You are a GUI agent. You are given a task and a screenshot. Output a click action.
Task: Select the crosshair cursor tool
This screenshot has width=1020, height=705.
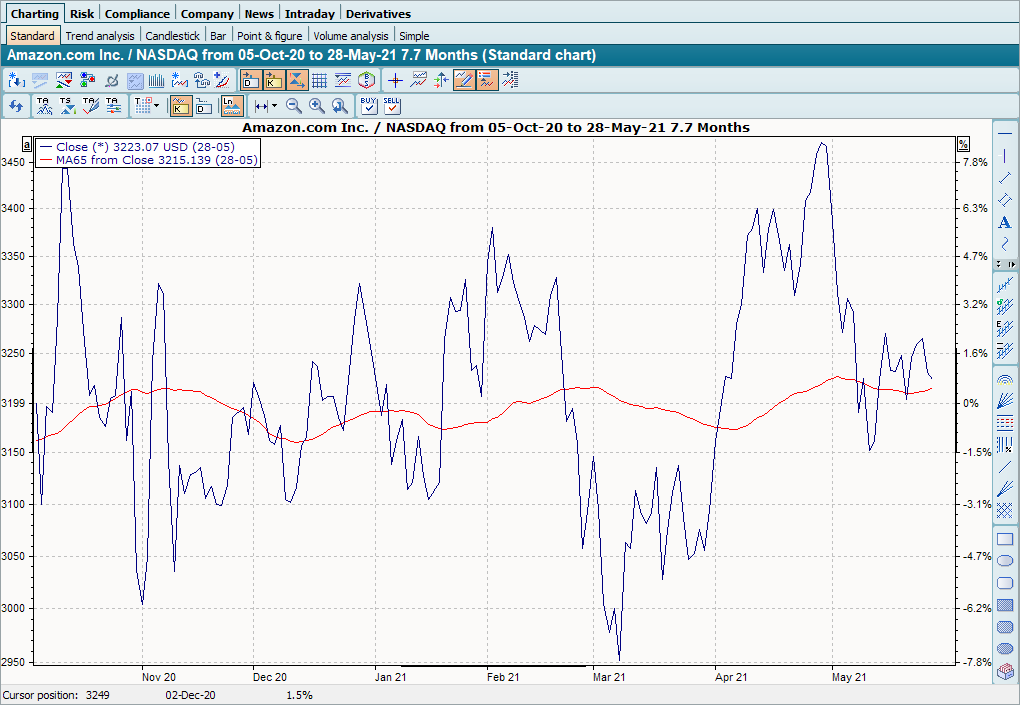395,80
